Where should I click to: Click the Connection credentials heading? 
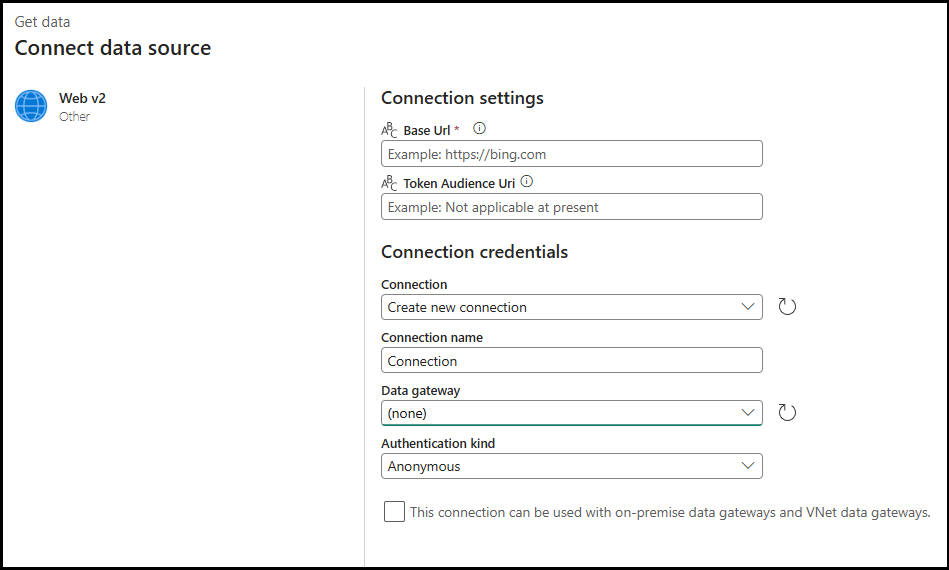click(x=474, y=252)
